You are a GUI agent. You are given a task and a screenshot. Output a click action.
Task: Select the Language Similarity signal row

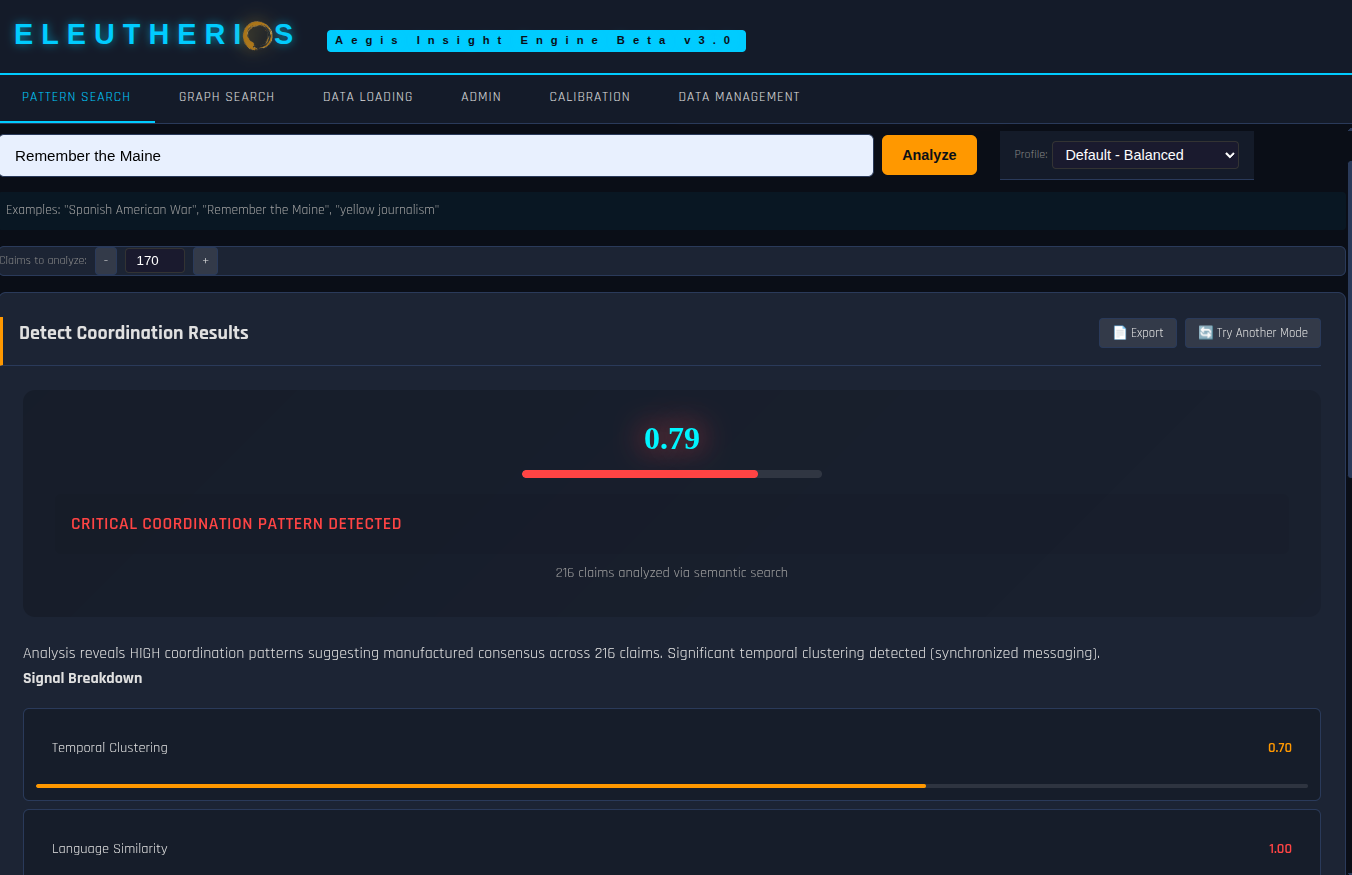[x=671, y=848]
